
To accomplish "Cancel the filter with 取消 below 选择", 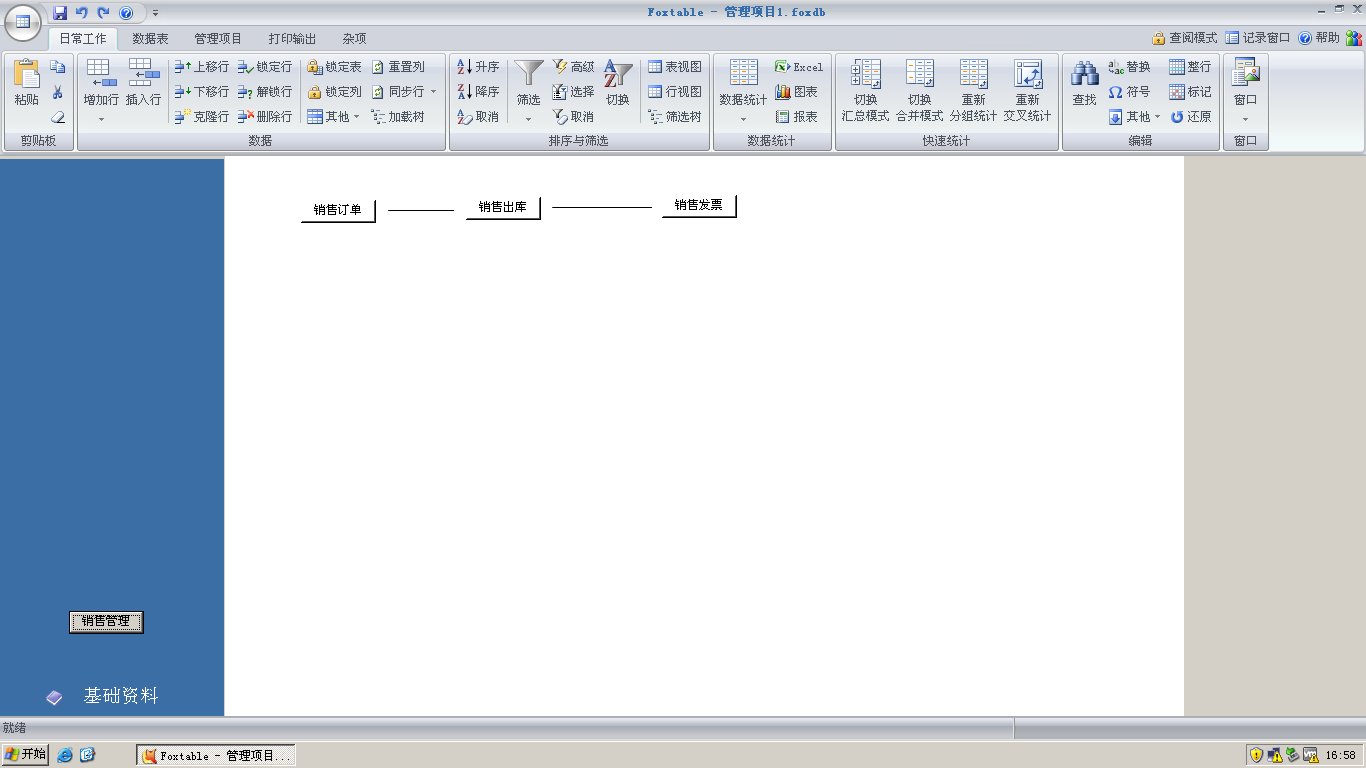I will [x=574, y=117].
